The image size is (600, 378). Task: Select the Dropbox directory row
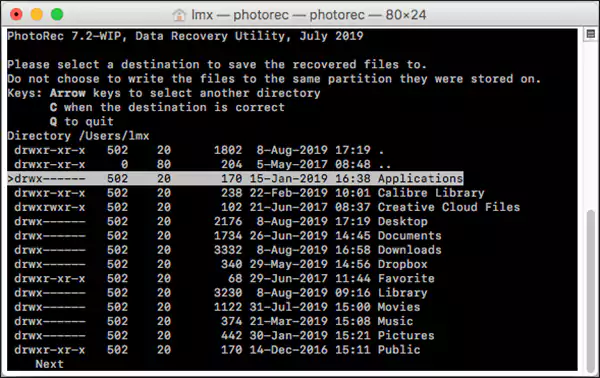pos(221,264)
